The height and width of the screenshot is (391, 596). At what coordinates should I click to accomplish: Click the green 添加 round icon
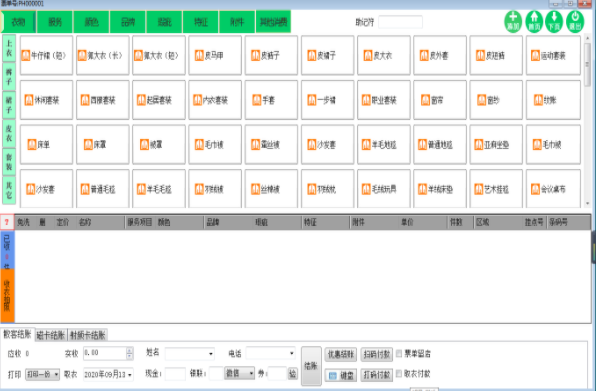click(513, 22)
